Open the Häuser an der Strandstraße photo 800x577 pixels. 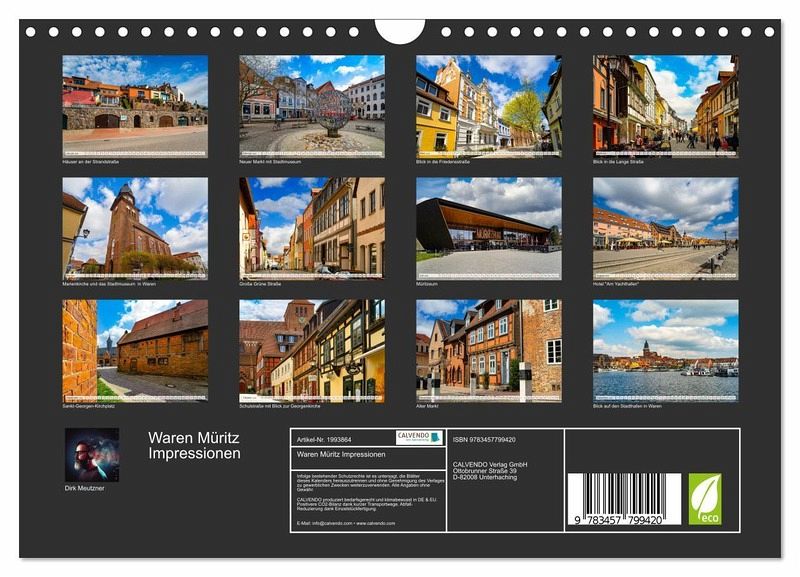point(135,106)
